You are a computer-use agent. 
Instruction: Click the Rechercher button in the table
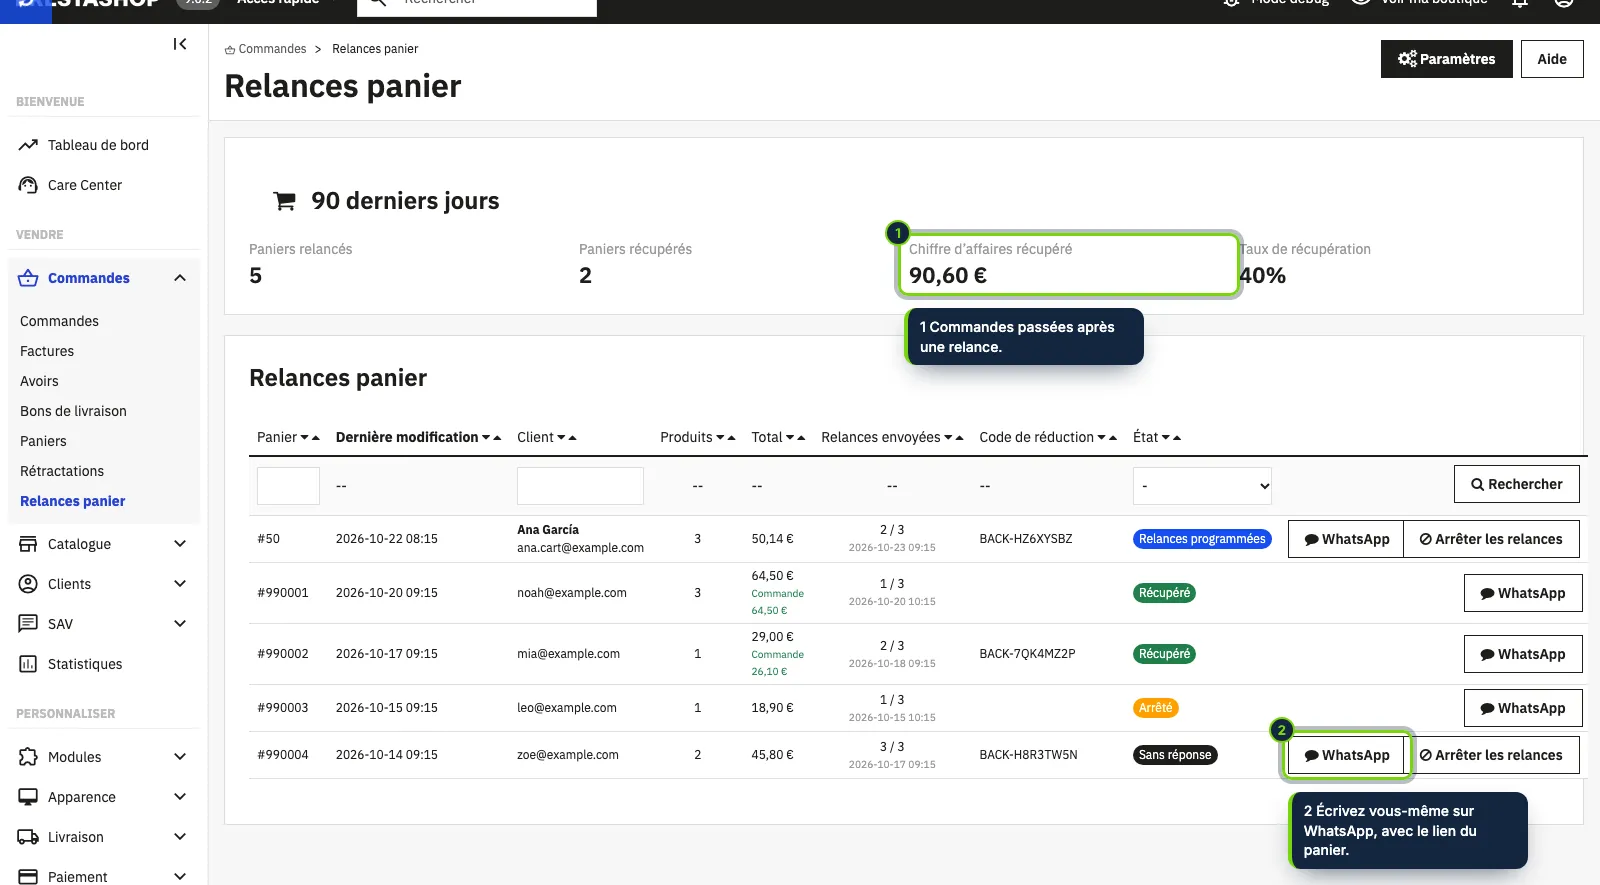1516,484
